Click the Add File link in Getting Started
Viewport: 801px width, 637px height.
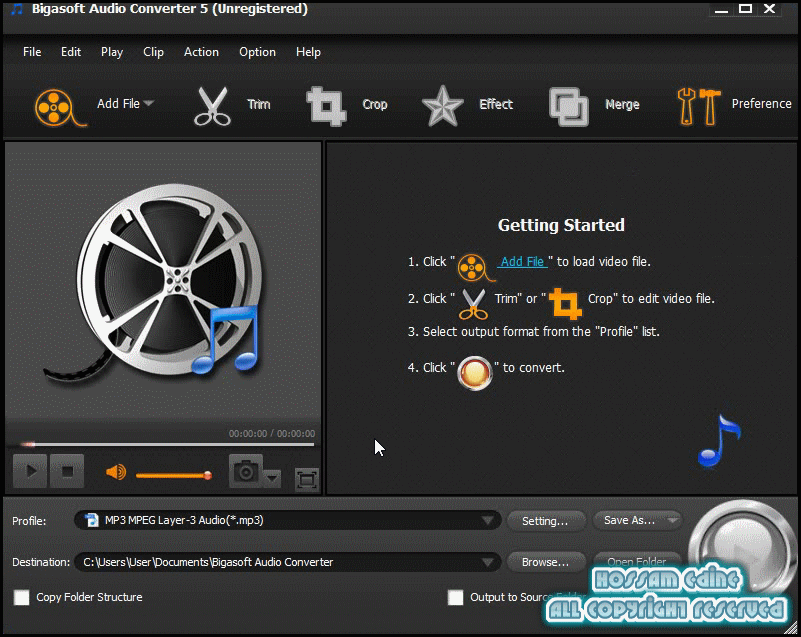pyautogui.click(x=522, y=262)
